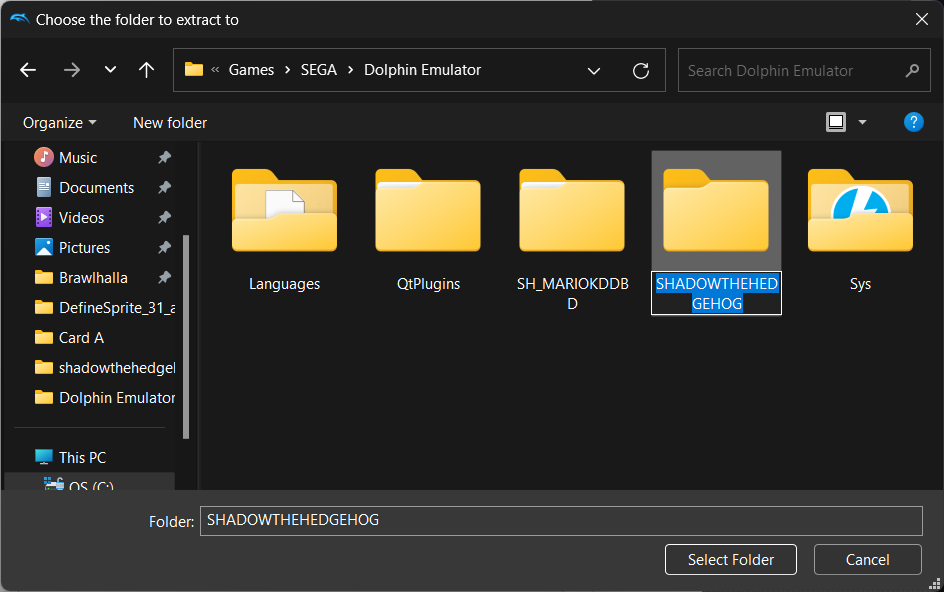Click the SHADOWTHEHEDGEHOG folder name label
This screenshot has height=592, width=944.
pyautogui.click(x=716, y=293)
